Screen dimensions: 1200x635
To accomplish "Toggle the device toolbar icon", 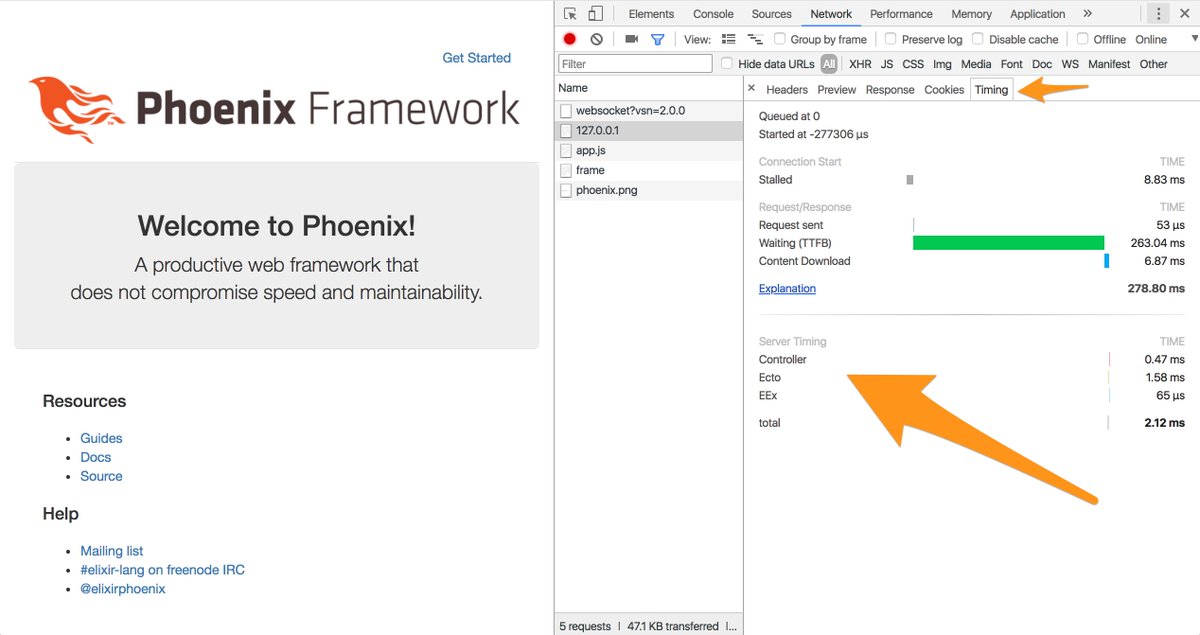I will click(595, 14).
